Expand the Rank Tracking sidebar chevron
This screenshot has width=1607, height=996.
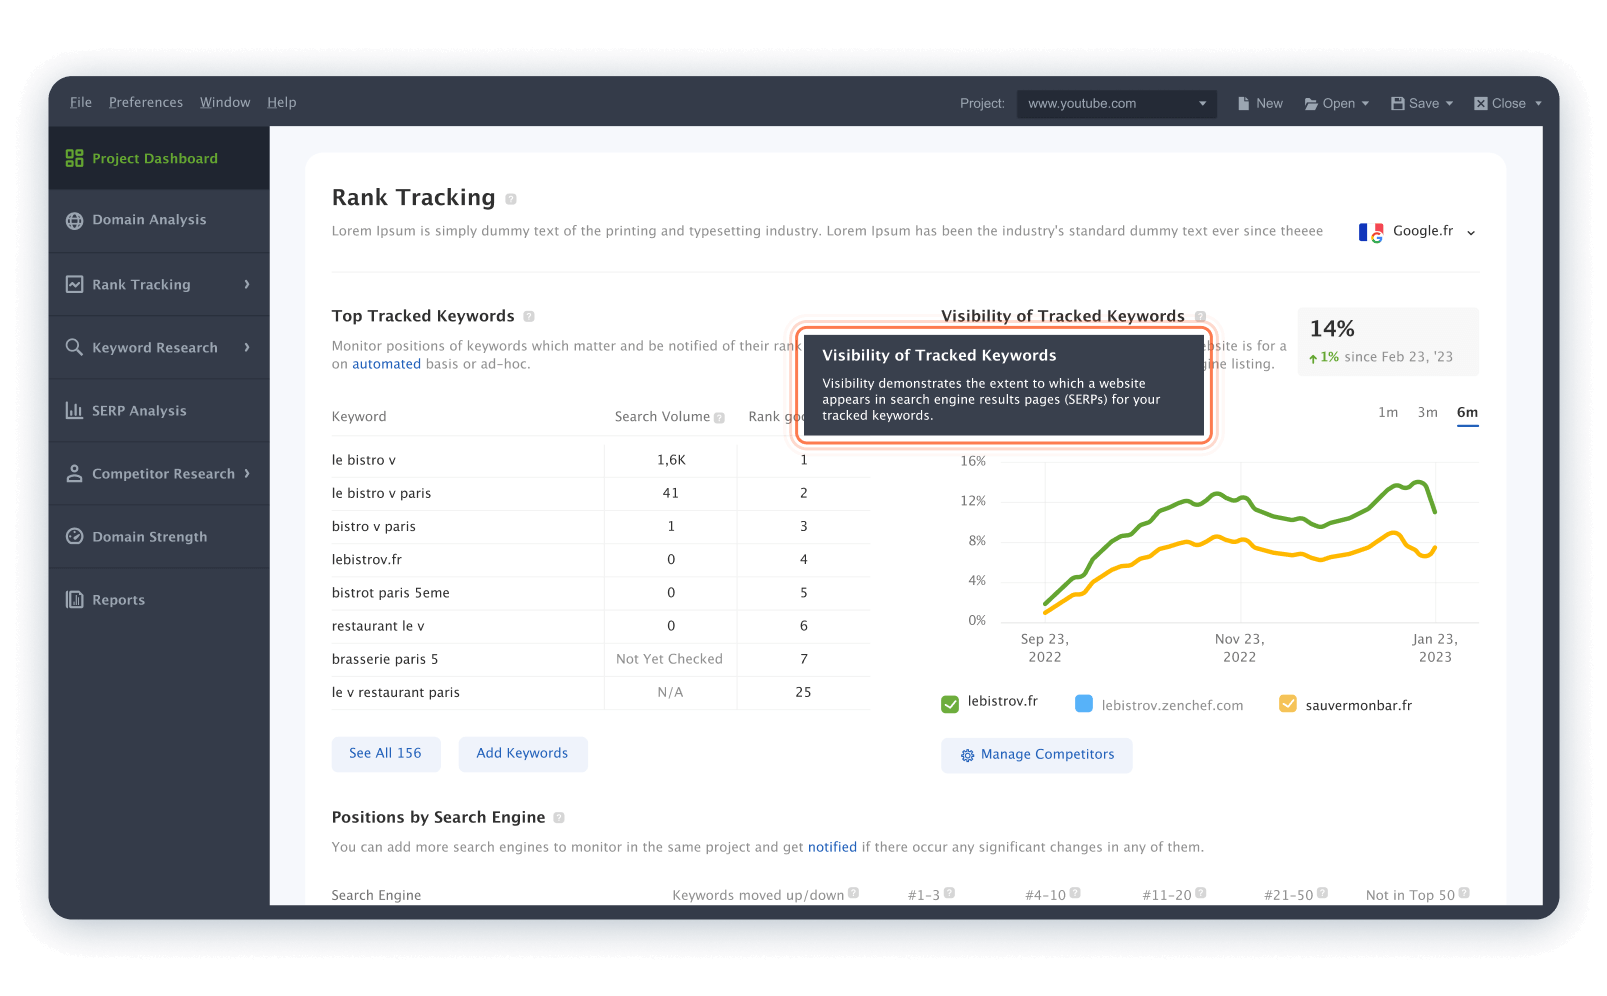tap(247, 284)
